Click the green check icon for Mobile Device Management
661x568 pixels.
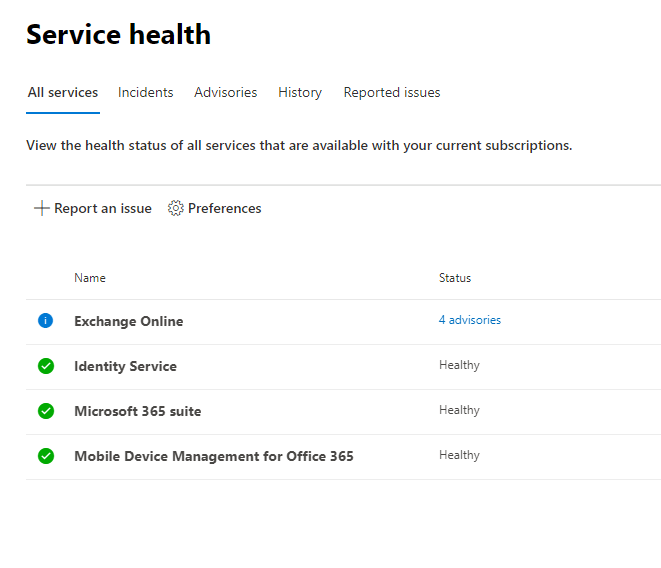click(46, 456)
